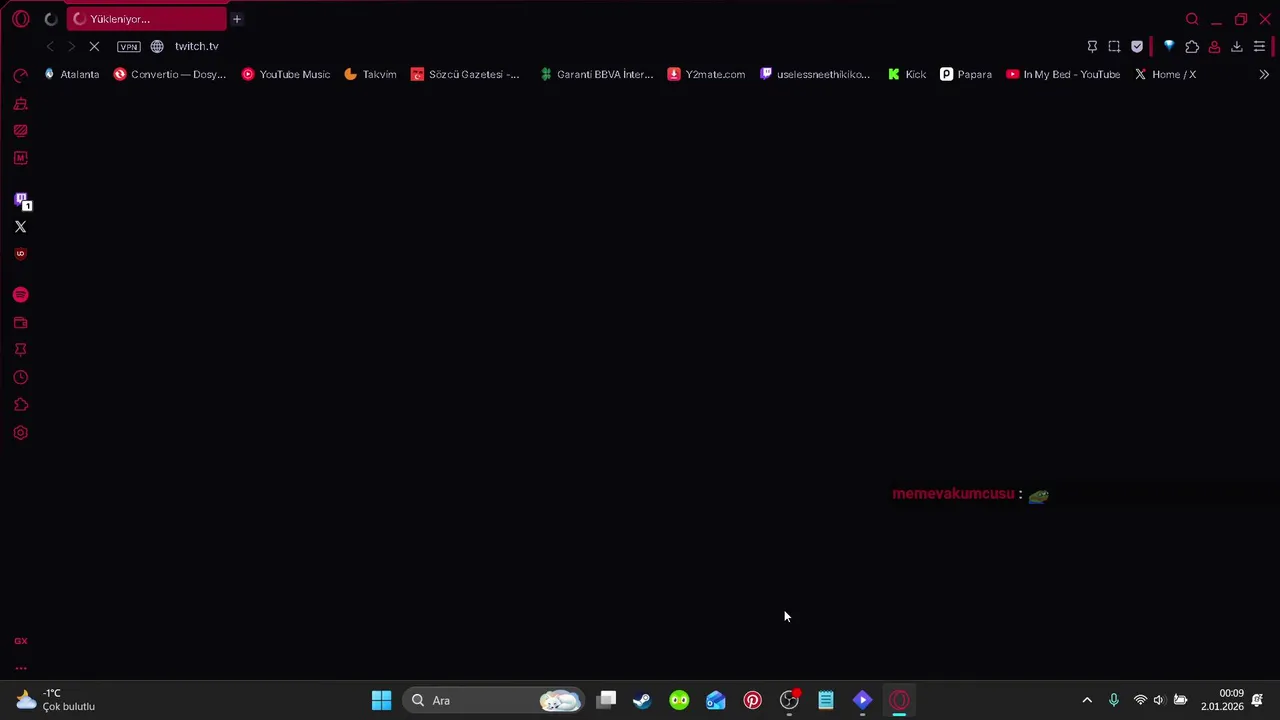Open GX Corner at sidebar bottom

(x=20, y=641)
